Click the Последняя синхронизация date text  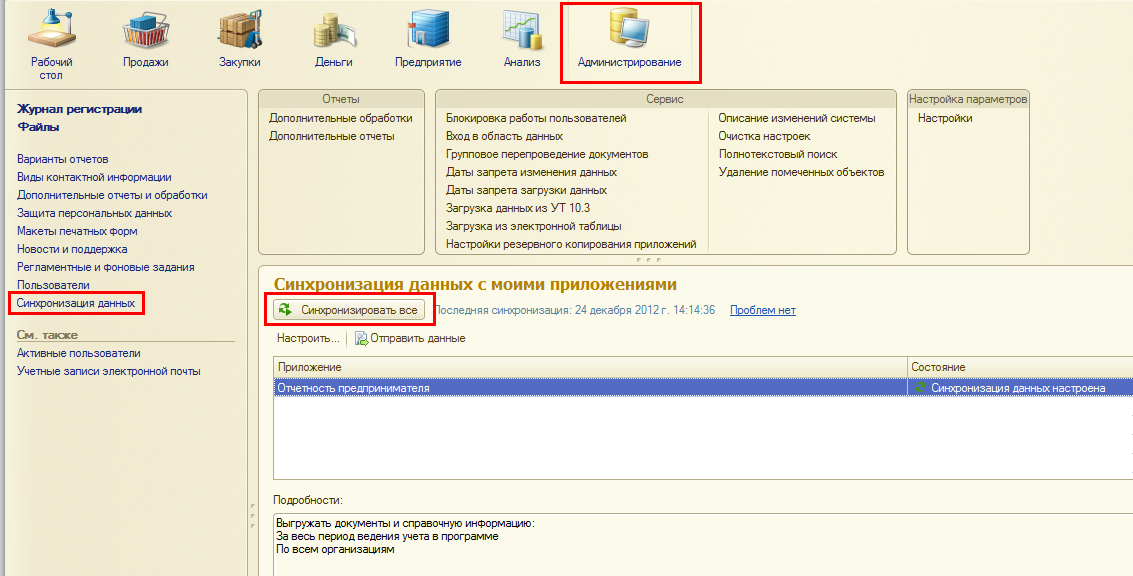574,310
